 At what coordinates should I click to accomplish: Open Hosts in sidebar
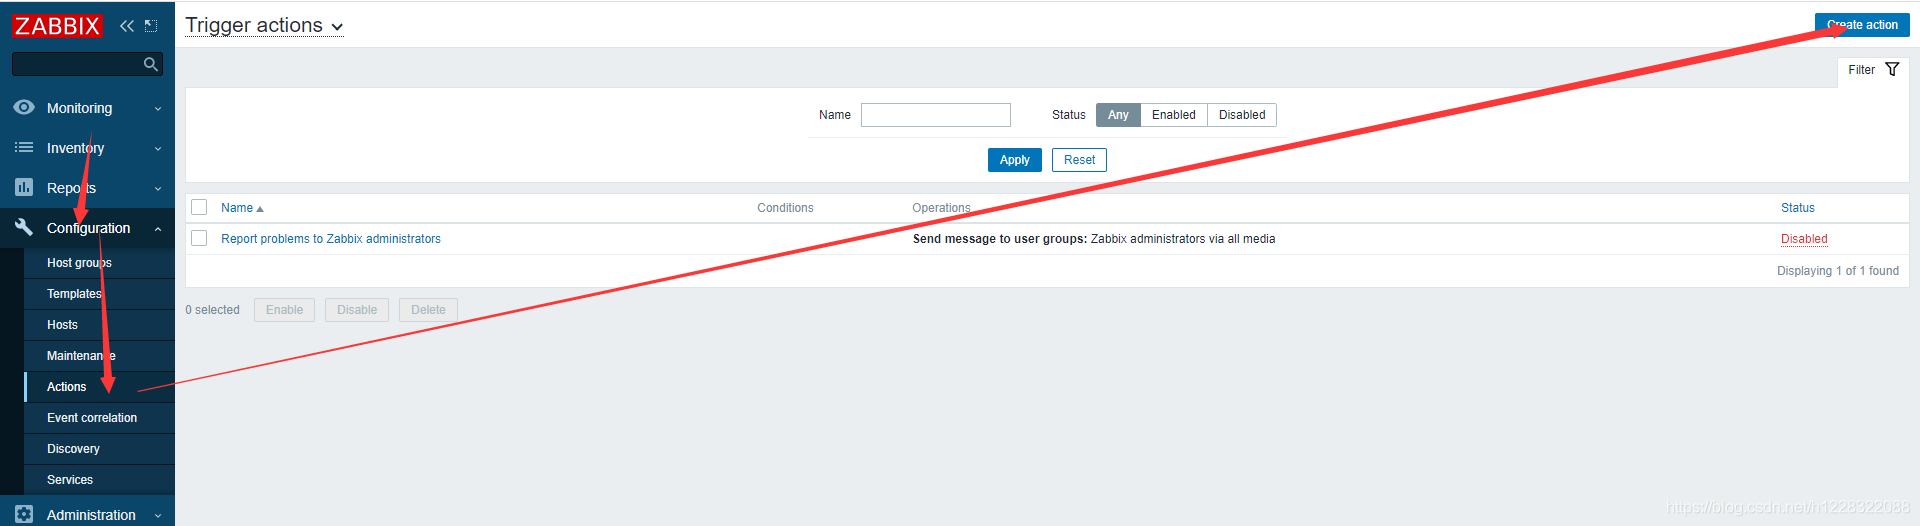pos(99,325)
